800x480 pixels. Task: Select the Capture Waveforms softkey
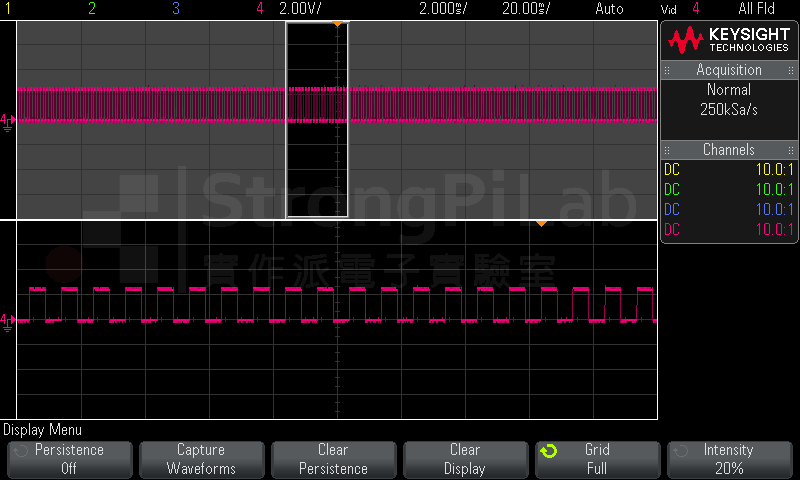202,459
